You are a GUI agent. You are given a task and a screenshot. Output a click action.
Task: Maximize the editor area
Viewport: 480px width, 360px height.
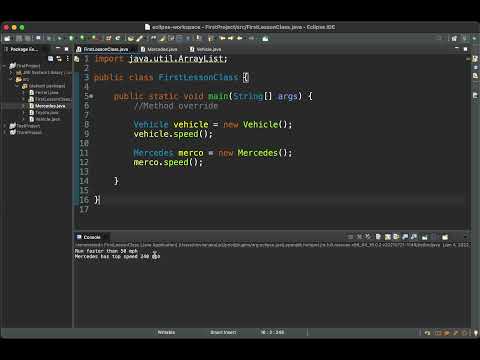point(466,49)
